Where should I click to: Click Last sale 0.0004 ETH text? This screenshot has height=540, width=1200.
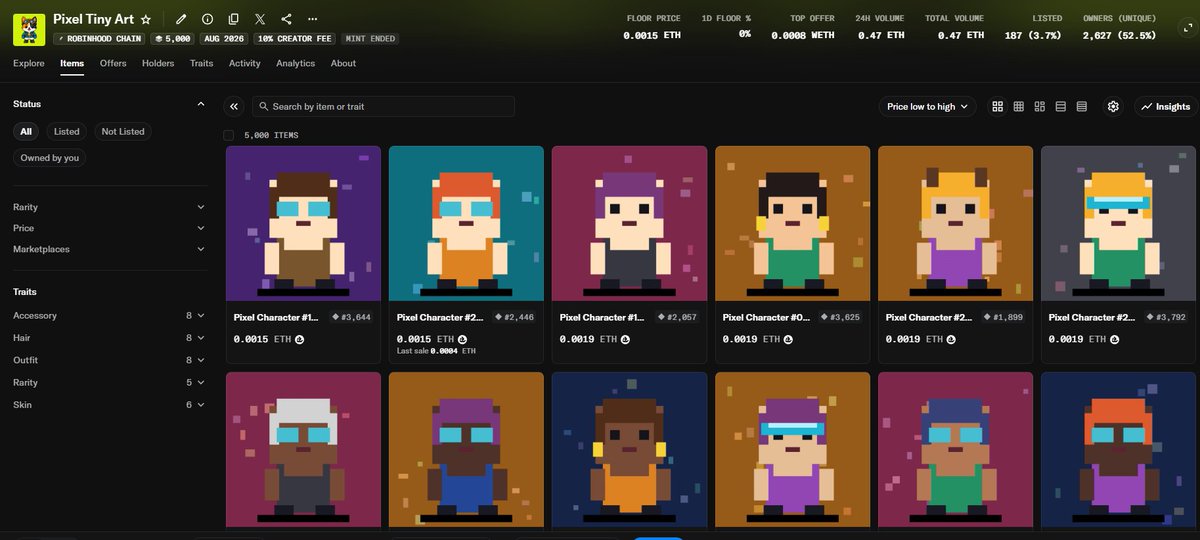tap(436, 351)
